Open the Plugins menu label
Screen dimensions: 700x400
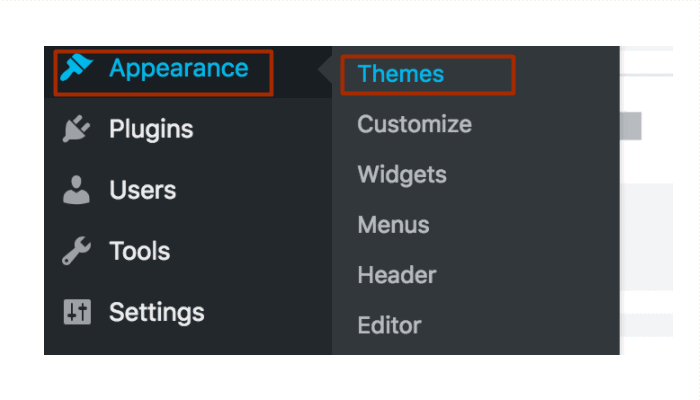151,129
